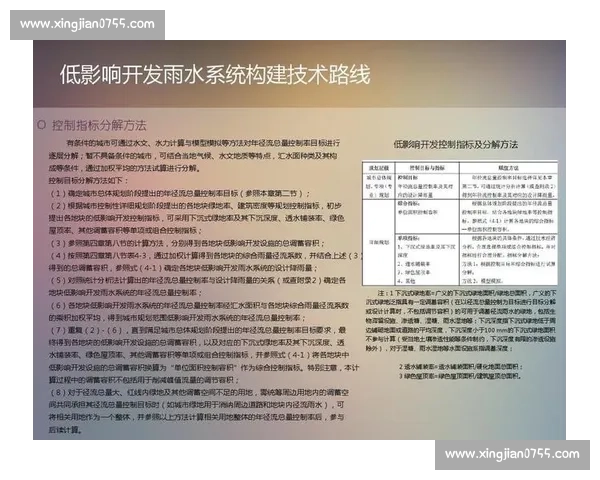Click the "详细规划" row label in the table
The height and width of the screenshot is (480, 600).
(x=379, y=242)
